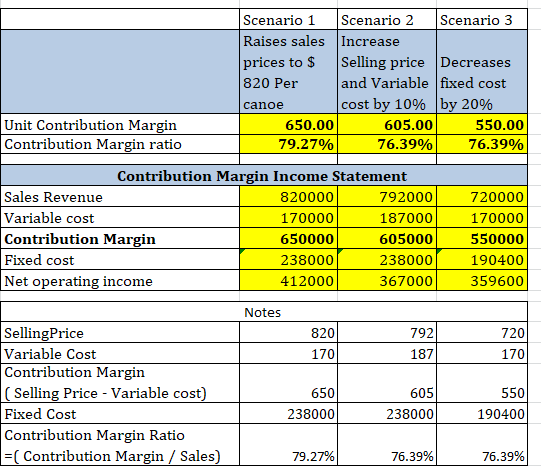Select the bold 76.39% cell under Scenario 3
The width and height of the screenshot is (541, 466).
(x=482, y=144)
